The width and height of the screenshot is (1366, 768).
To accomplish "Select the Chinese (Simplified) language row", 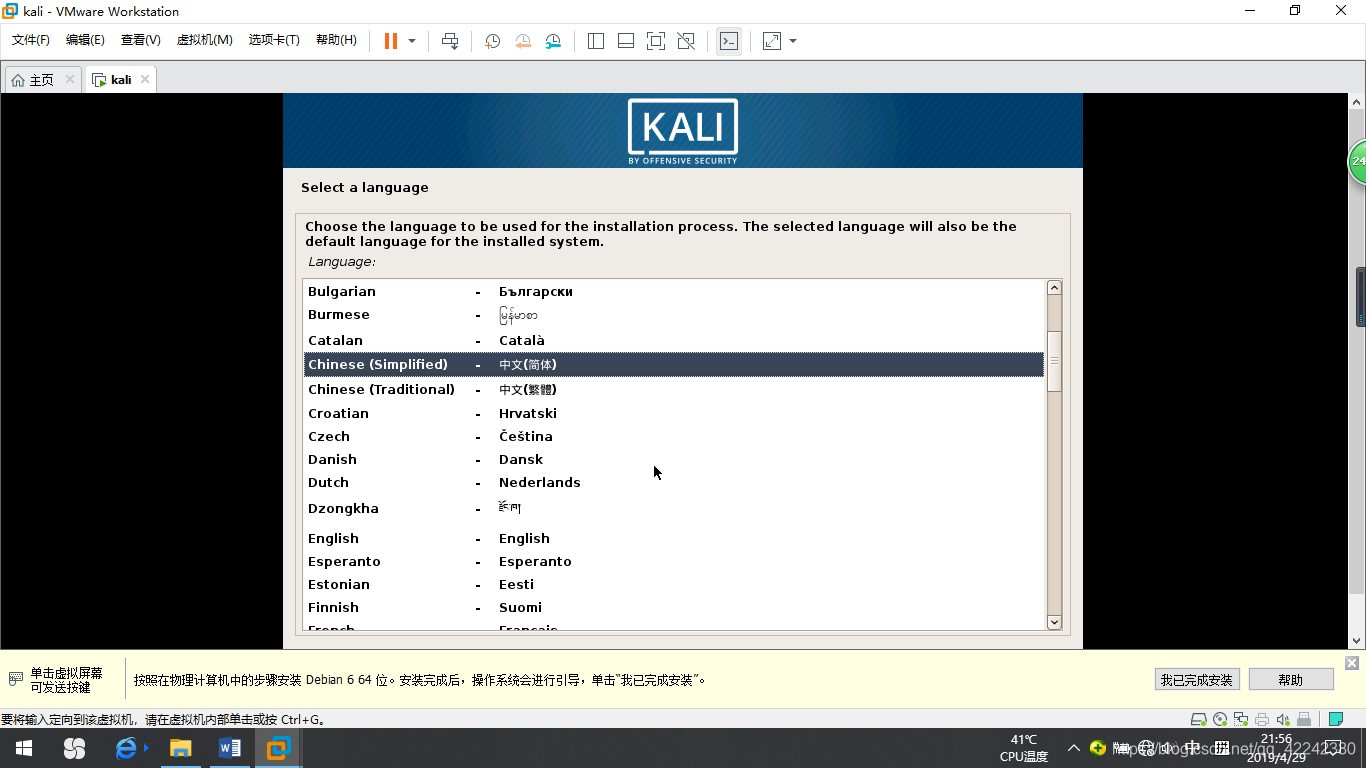I will pyautogui.click(x=674, y=364).
